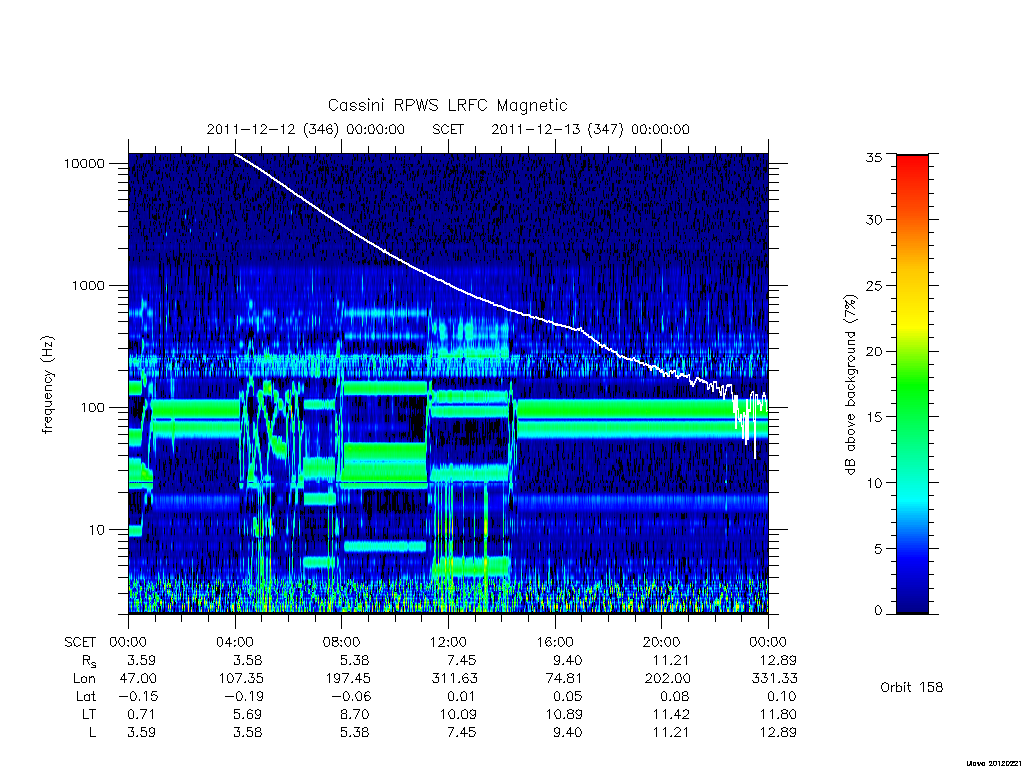Click the 'L' row label
The image size is (1024, 768).
coord(92,732)
